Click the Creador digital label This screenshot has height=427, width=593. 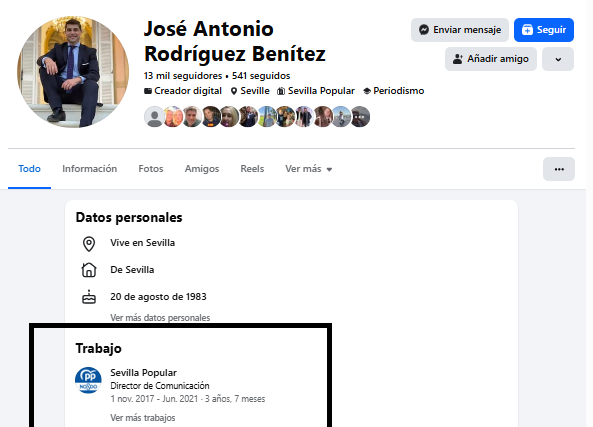tap(188, 91)
